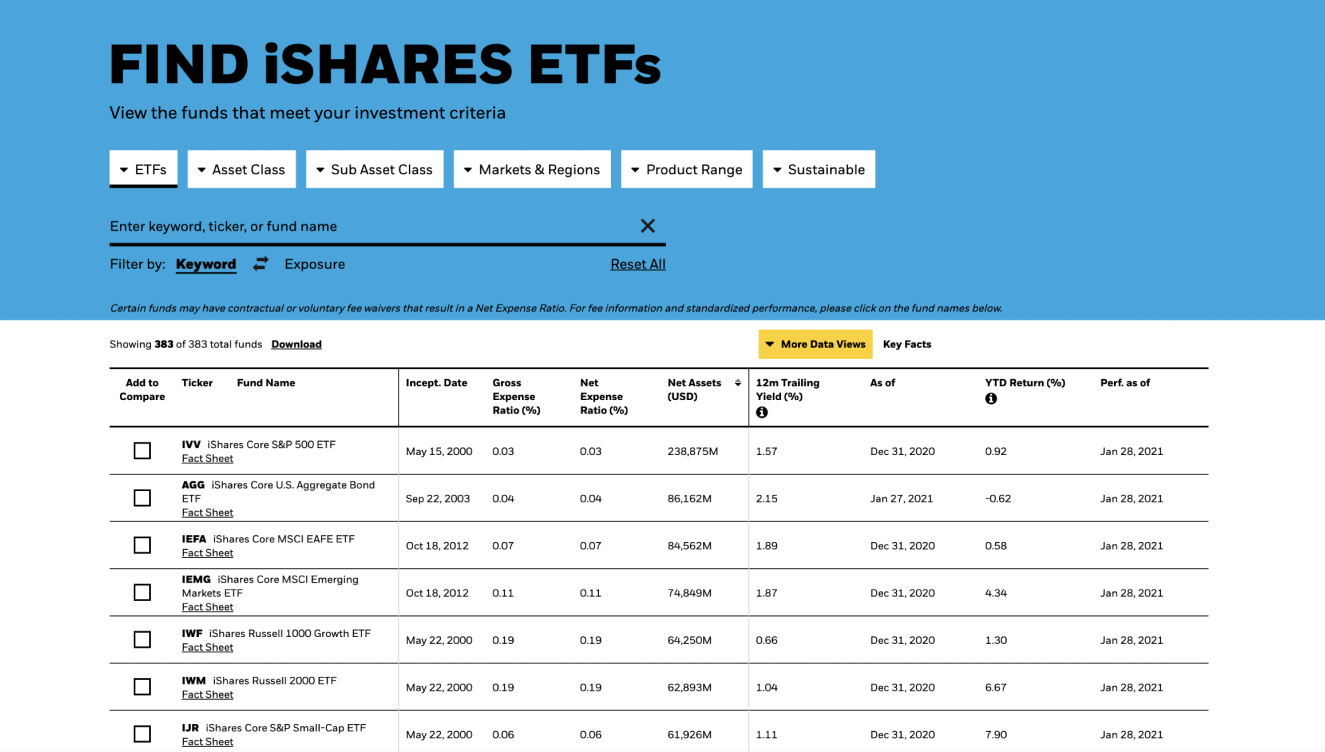Switch filter mode to Exposure
Screen dimensions: 1325x752
(314, 264)
